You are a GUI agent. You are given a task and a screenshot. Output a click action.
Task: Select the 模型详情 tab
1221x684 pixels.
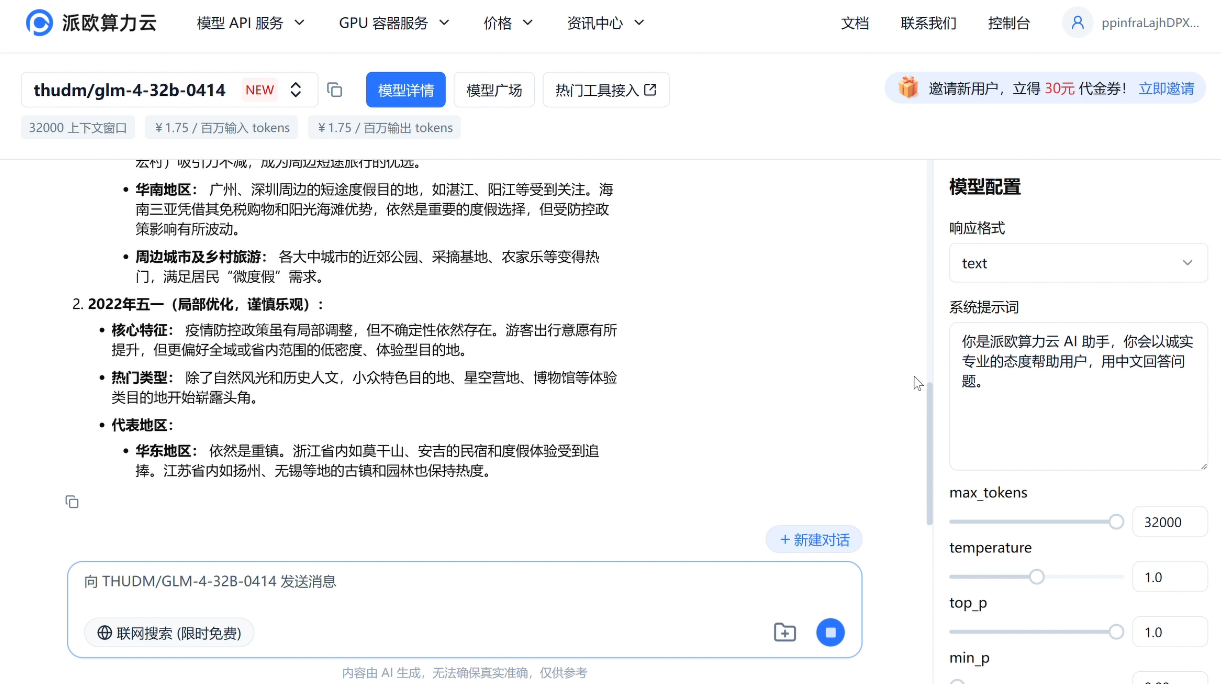(x=406, y=90)
